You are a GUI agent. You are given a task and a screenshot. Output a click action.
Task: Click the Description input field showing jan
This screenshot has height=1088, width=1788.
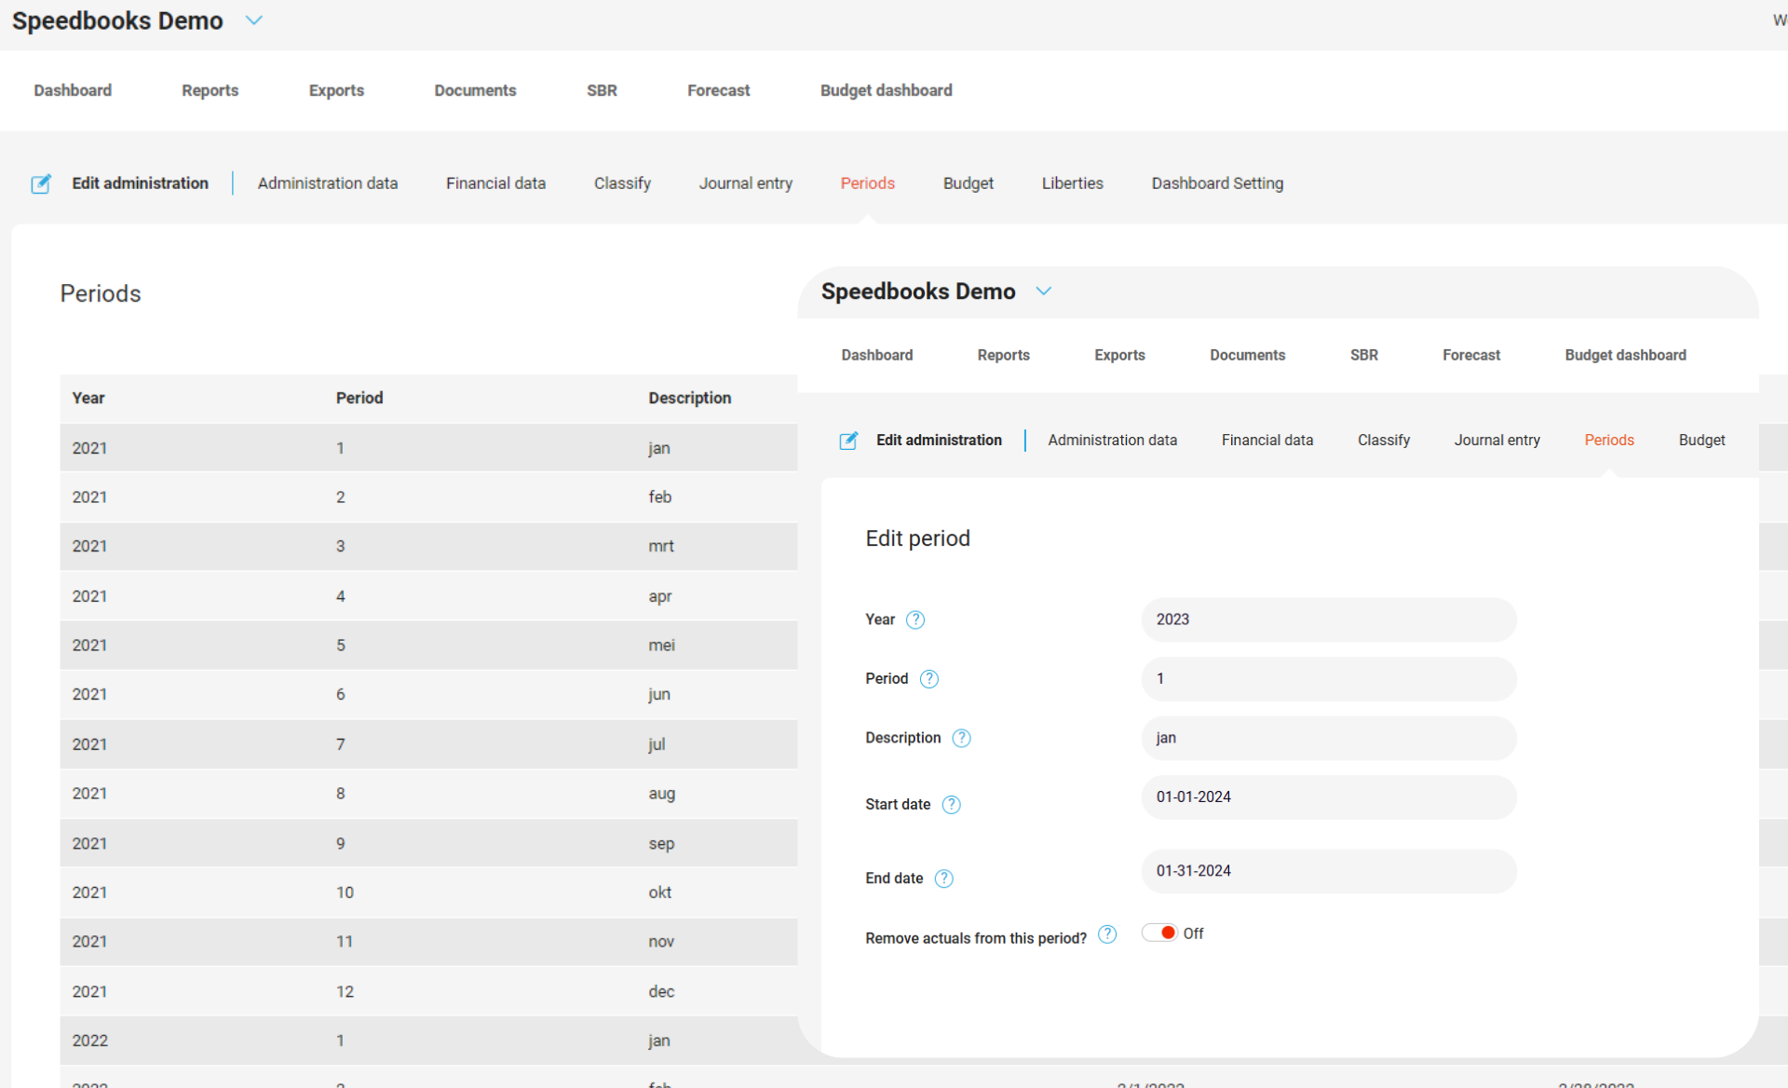pos(1329,738)
